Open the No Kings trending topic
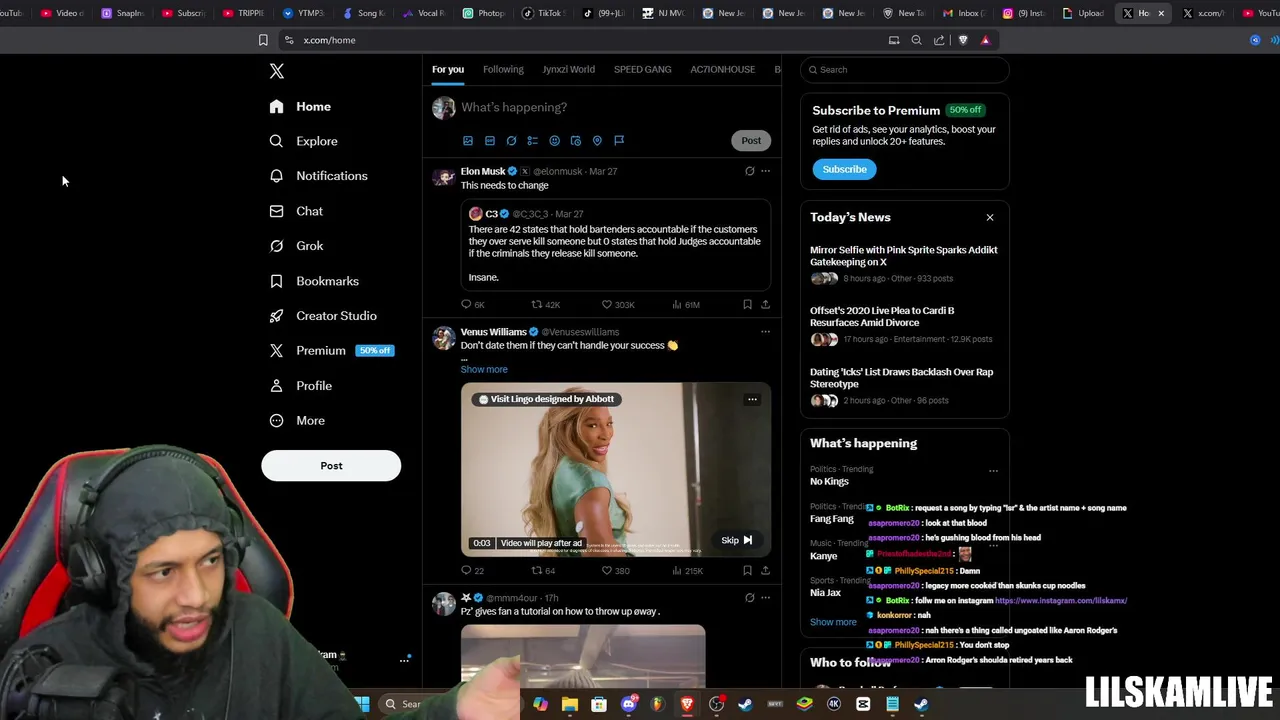The width and height of the screenshot is (1280, 720). pyautogui.click(x=829, y=482)
